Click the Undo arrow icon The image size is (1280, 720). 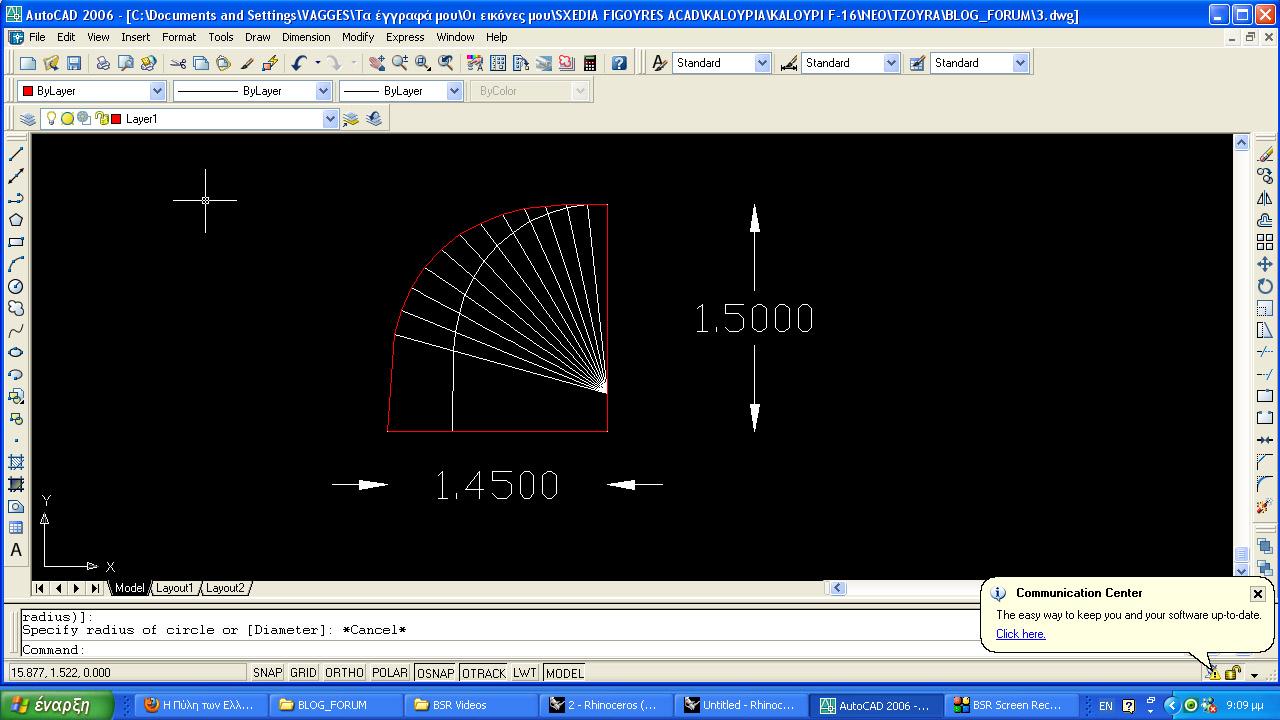click(299, 63)
